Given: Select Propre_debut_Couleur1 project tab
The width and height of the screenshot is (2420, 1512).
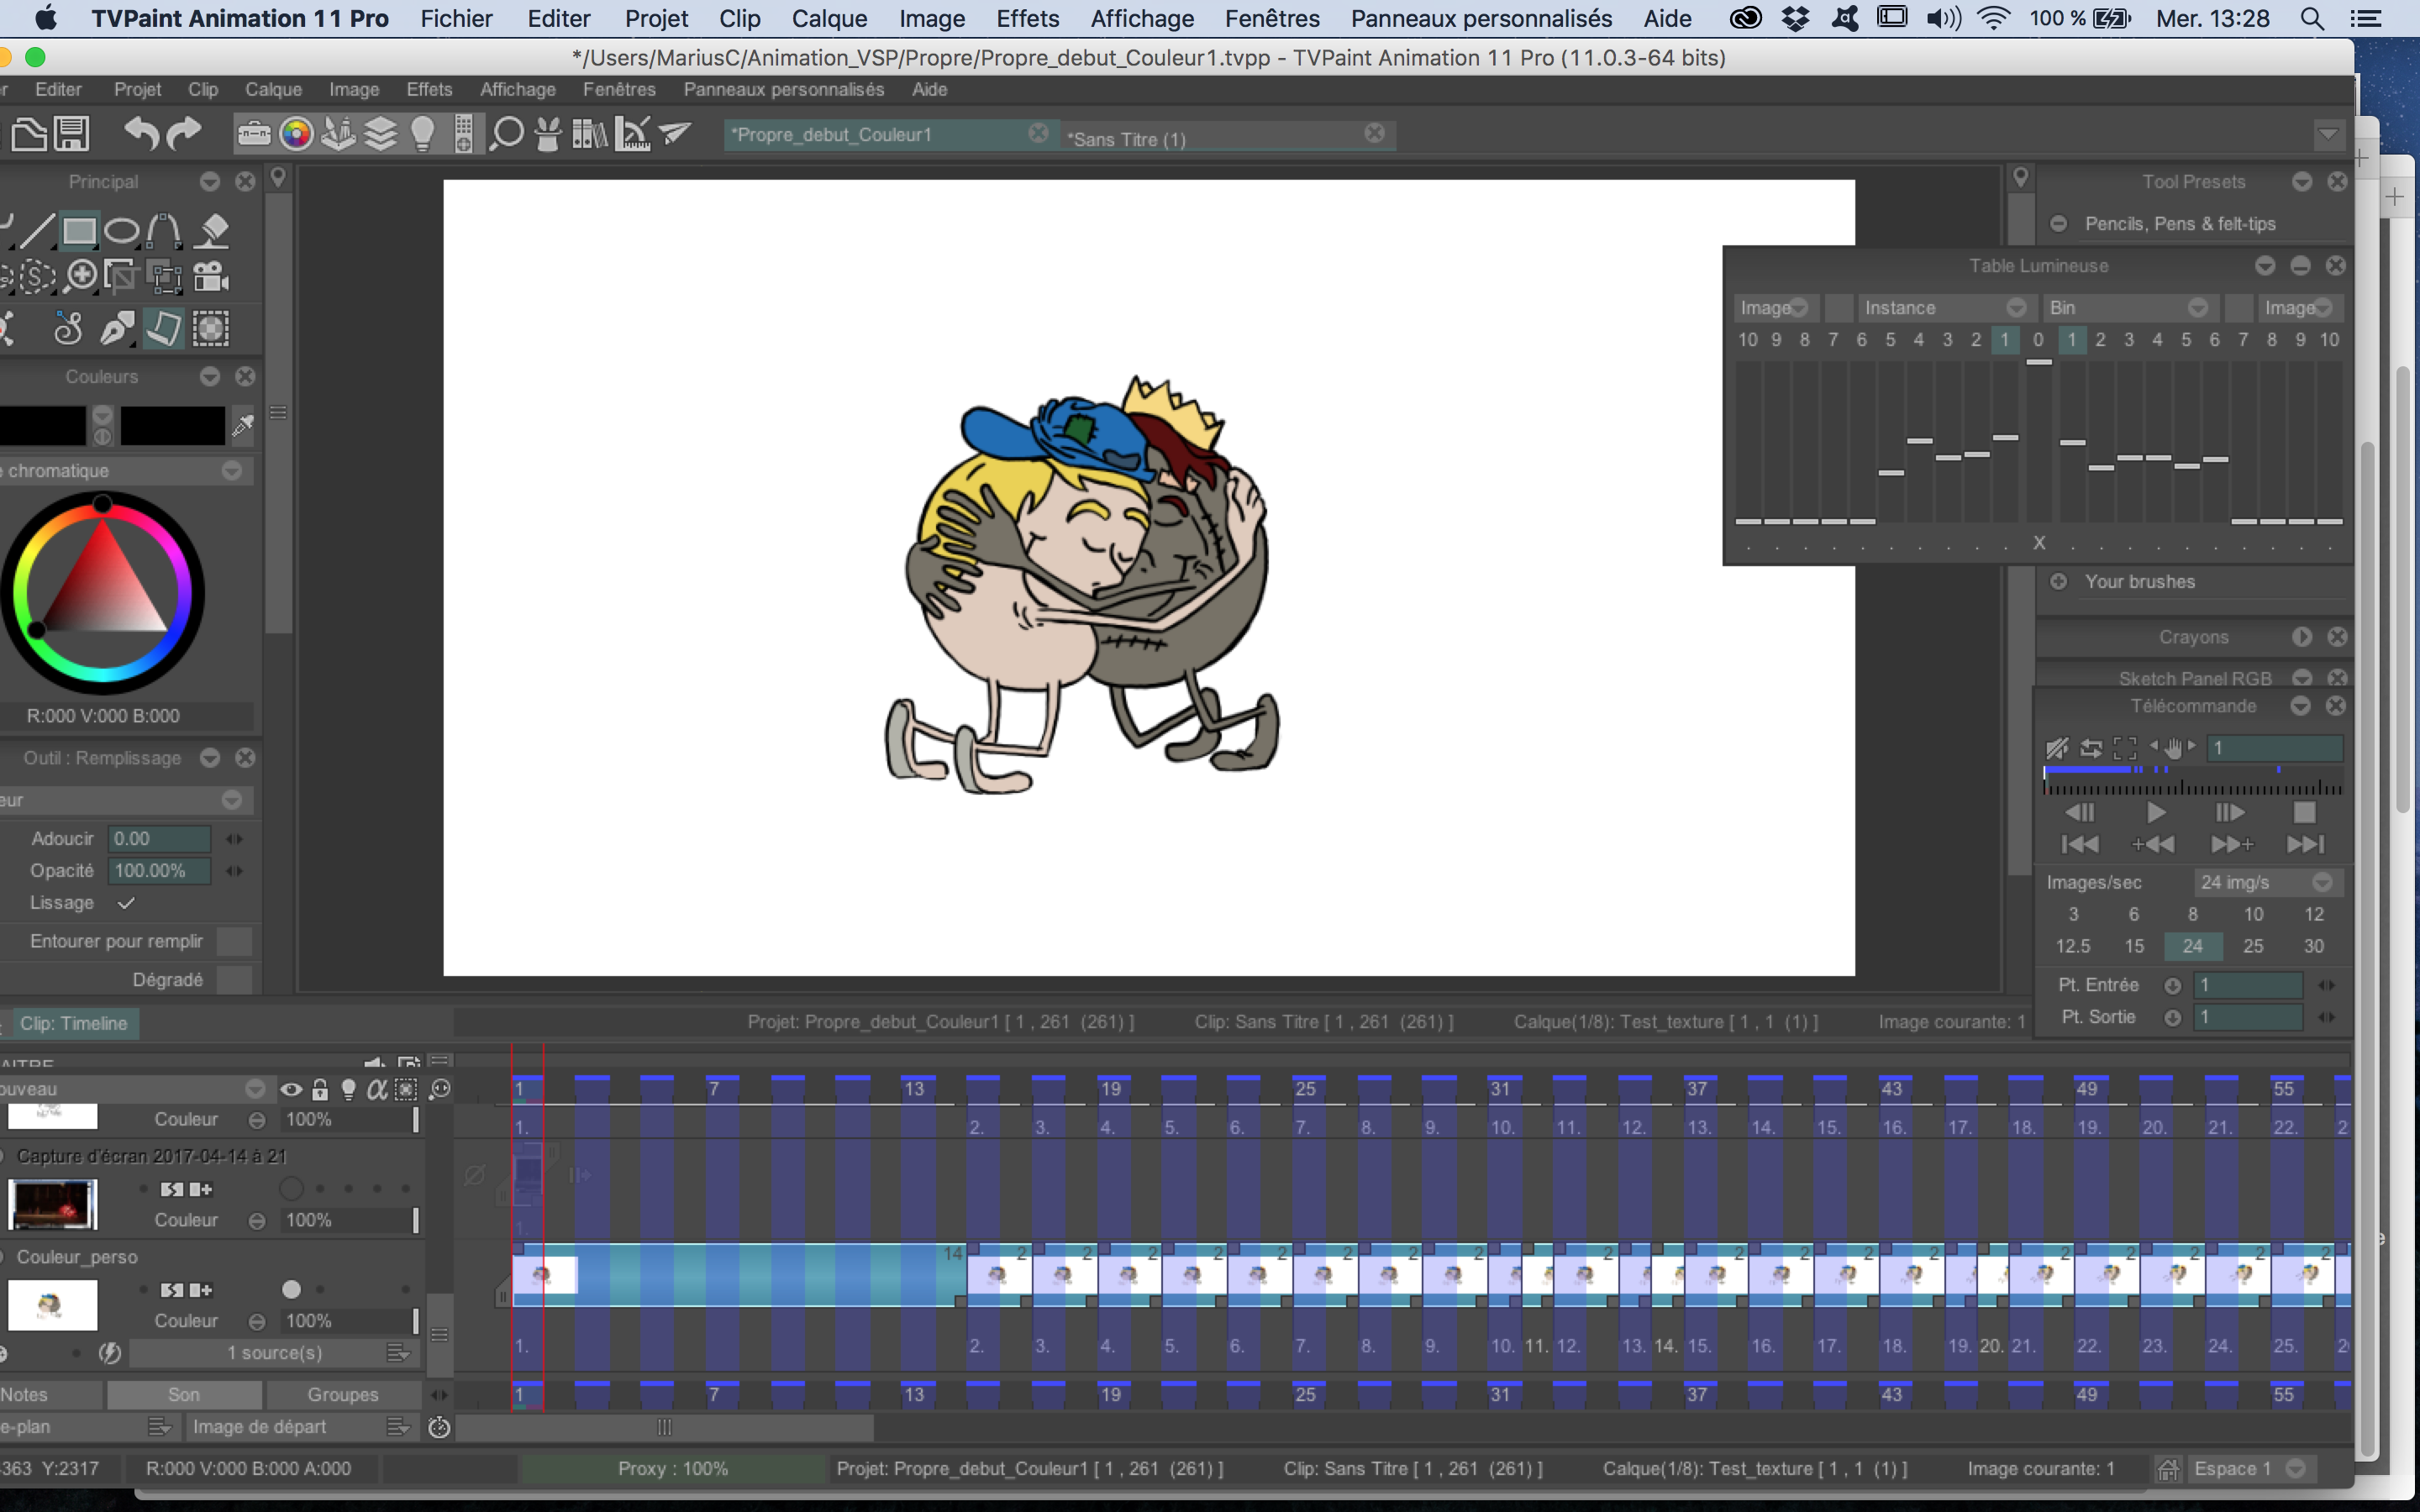Looking at the screenshot, I should coord(889,134).
